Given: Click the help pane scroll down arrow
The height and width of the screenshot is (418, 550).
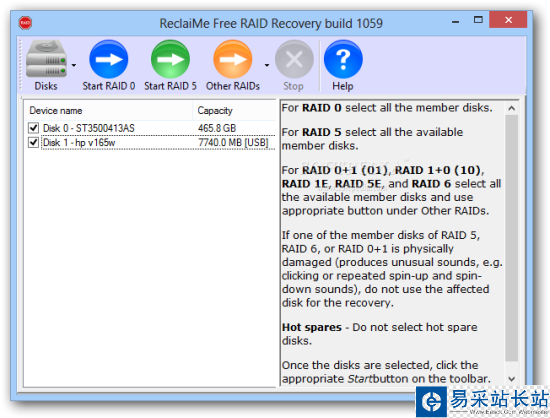Looking at the screenshot, I should click(511, 379).
